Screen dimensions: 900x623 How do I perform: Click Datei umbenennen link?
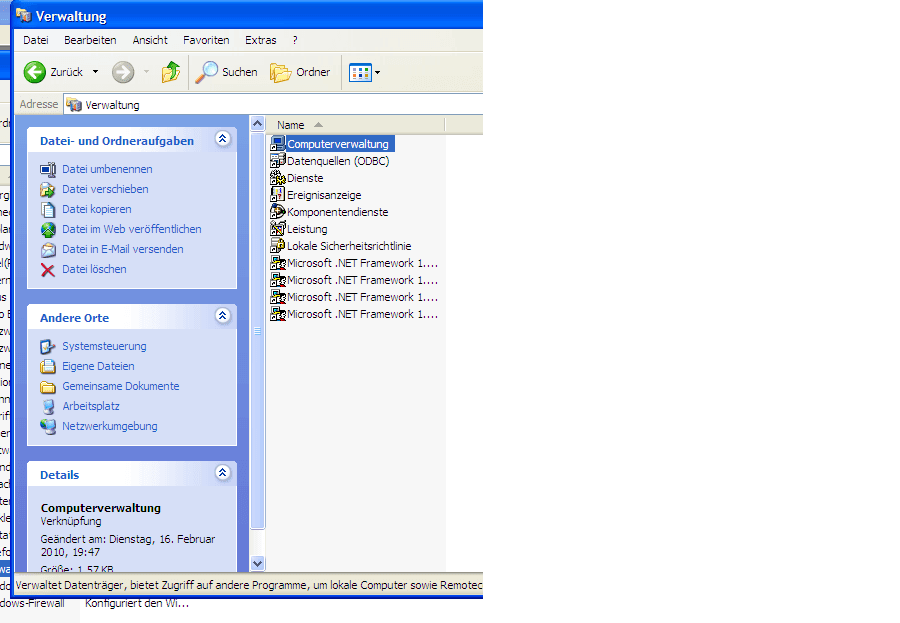[x=107, y=169]
